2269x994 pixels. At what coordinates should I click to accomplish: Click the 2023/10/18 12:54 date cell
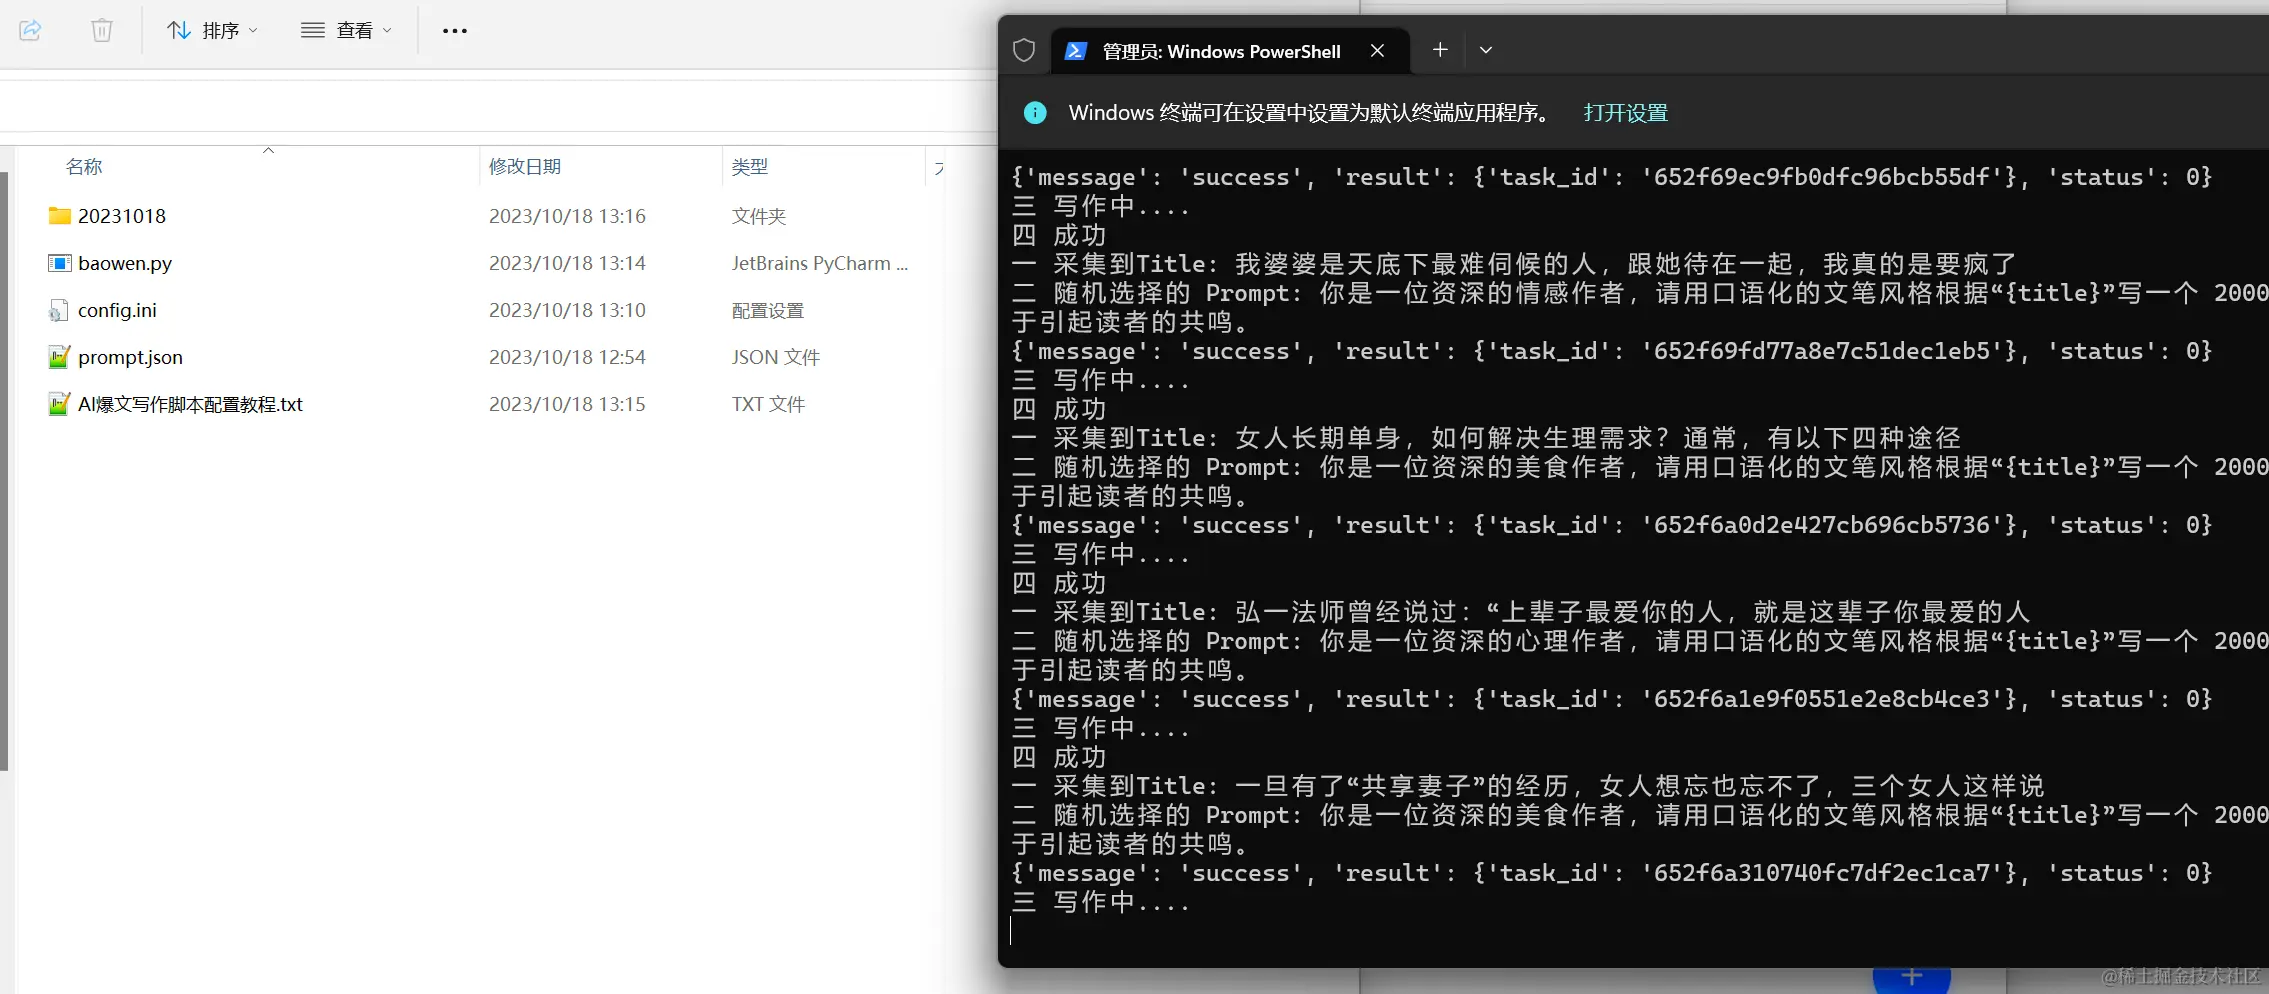tap(567, 357)
